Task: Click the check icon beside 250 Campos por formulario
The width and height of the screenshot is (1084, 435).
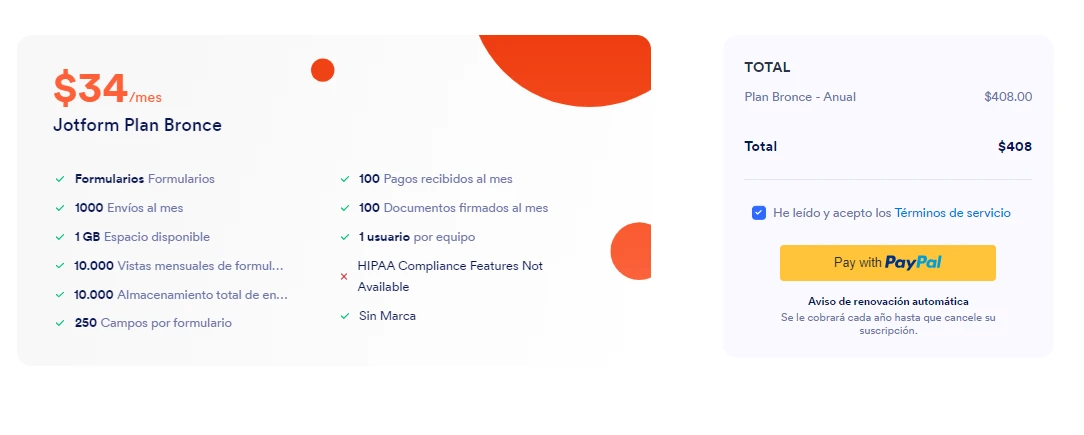Action: (60, 323)
